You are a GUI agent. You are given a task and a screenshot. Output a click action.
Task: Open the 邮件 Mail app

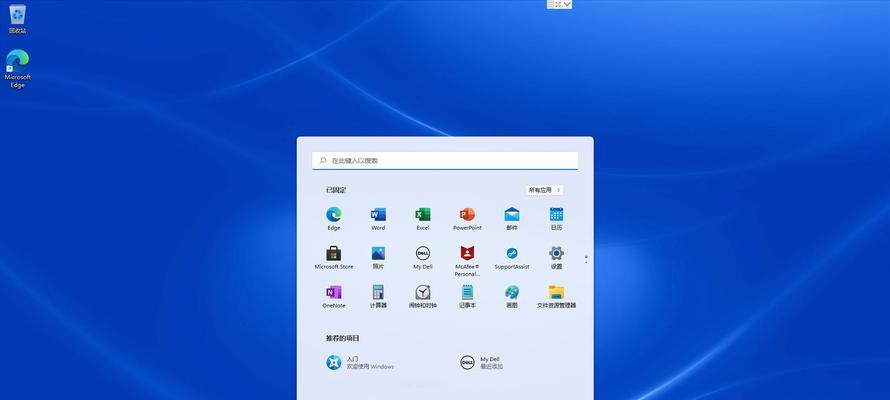(512, 218)
